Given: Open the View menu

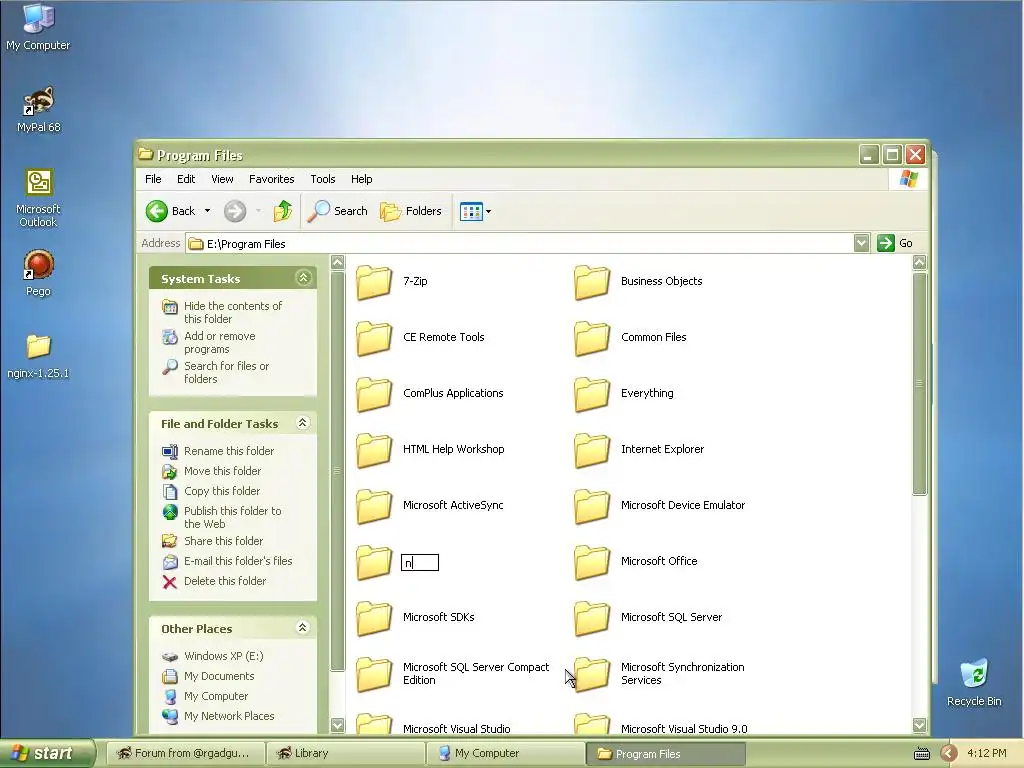Looking at the screenshot, I should coord(222,179).
